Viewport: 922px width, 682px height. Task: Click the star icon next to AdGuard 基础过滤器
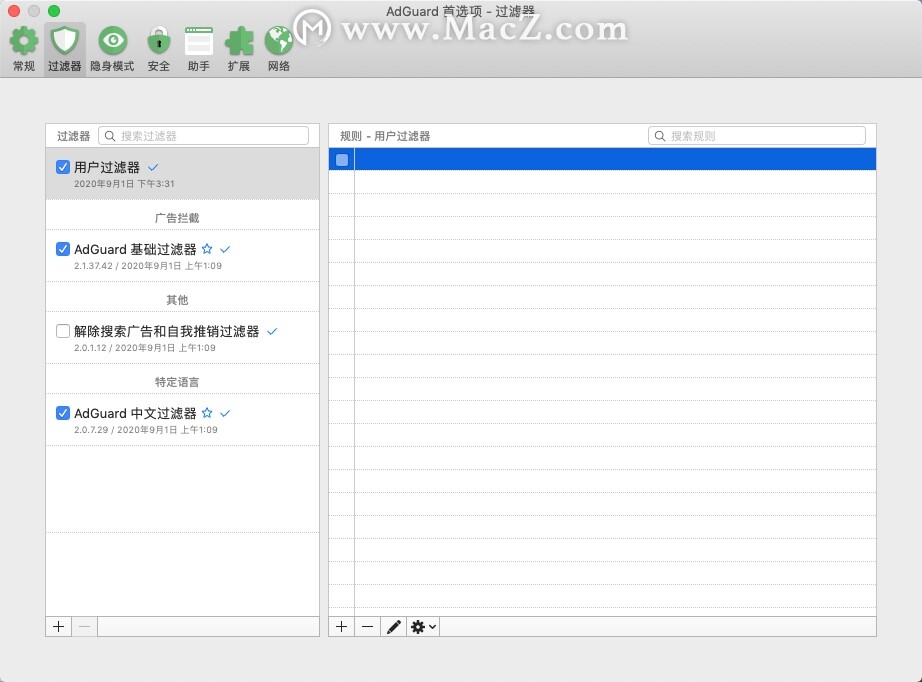207,249
